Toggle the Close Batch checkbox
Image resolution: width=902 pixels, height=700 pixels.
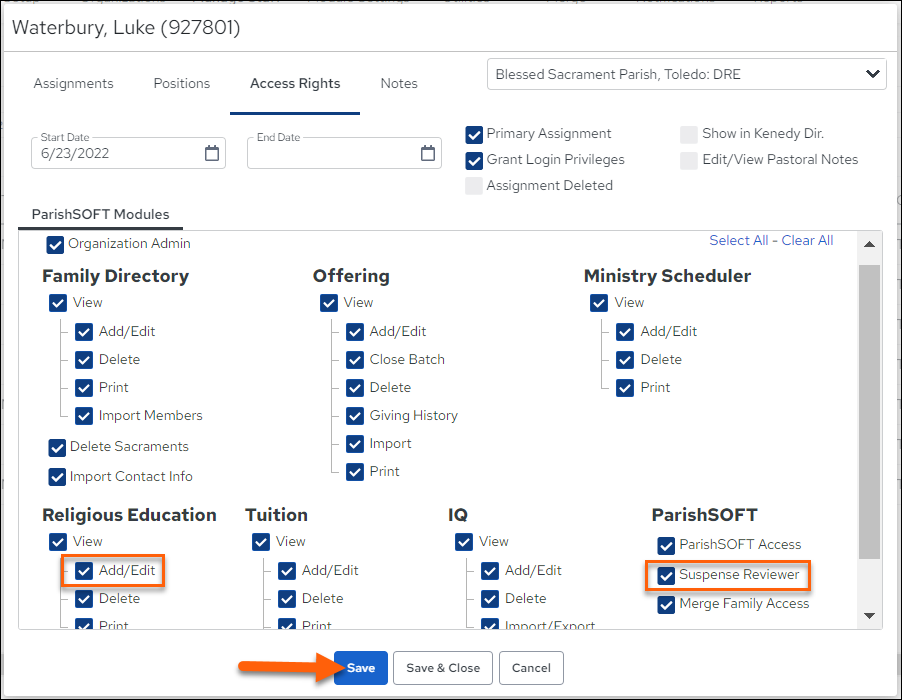tap(355, 360)
